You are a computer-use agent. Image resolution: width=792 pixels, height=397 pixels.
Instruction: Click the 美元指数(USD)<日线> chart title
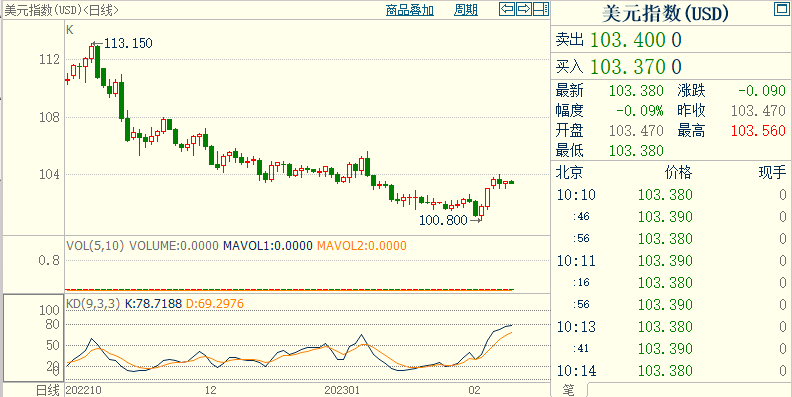point(61,10)
